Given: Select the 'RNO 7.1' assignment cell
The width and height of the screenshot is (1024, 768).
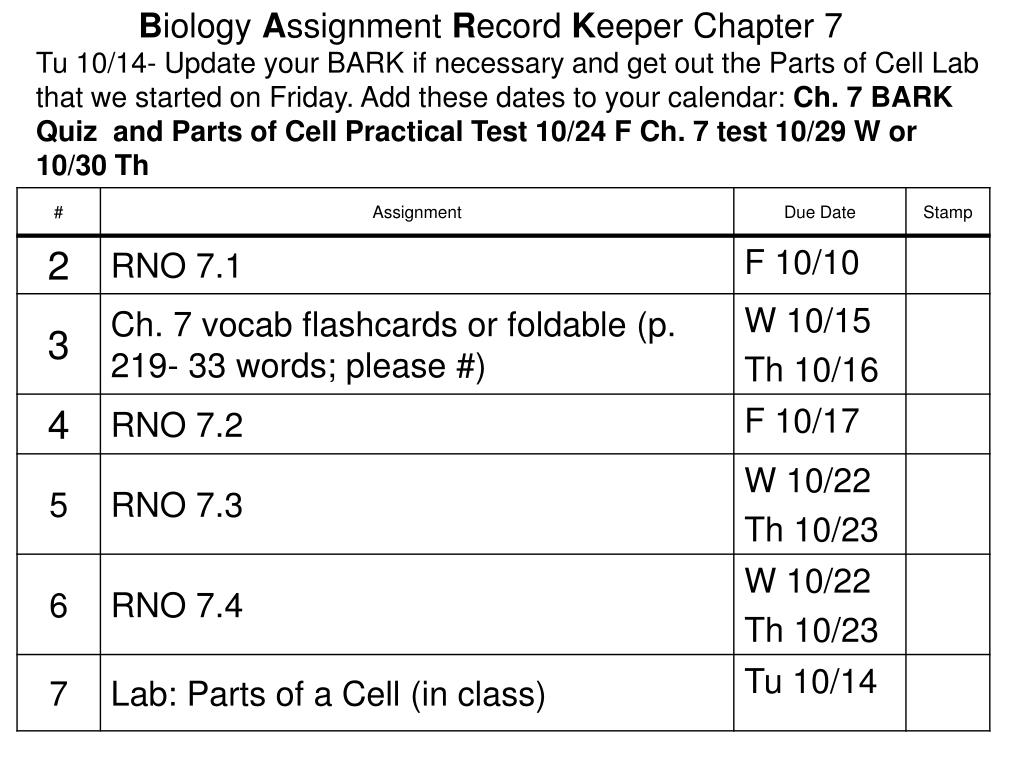Looking at the screenshot, I should tap(417, 266).
